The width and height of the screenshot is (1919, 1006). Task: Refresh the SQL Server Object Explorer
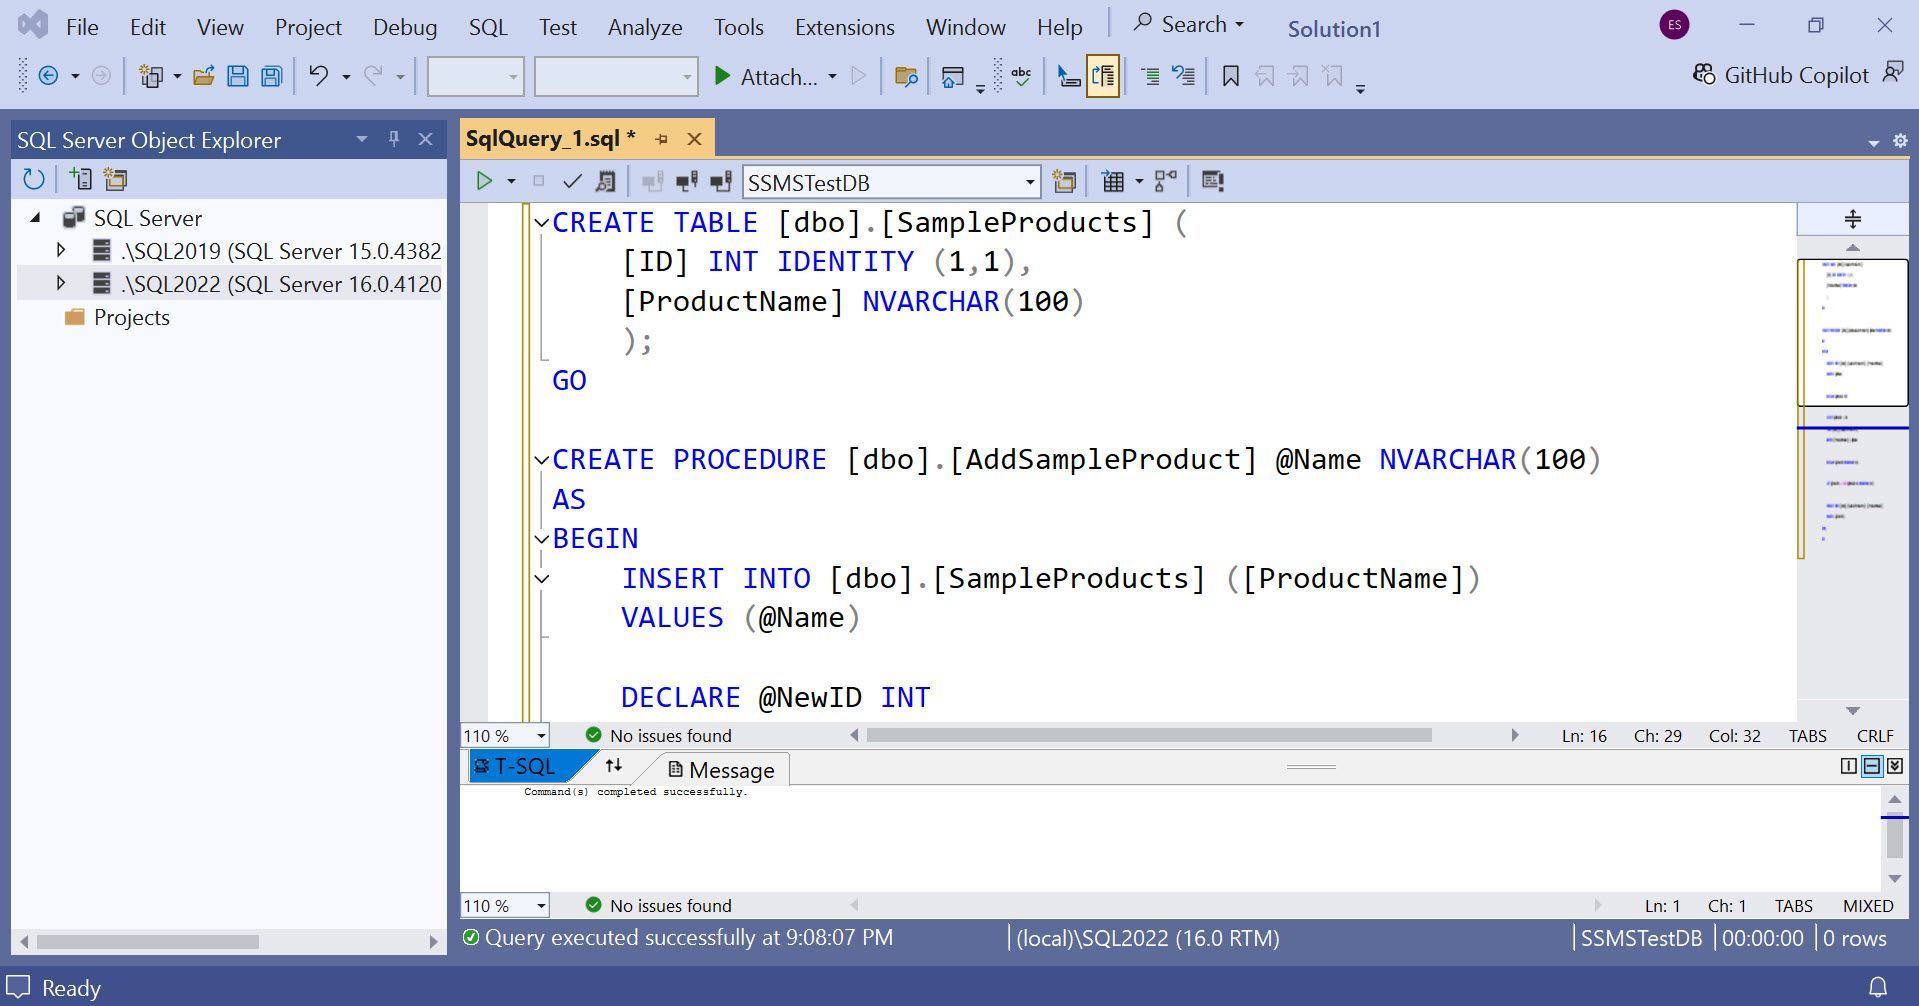click(34, 178)
